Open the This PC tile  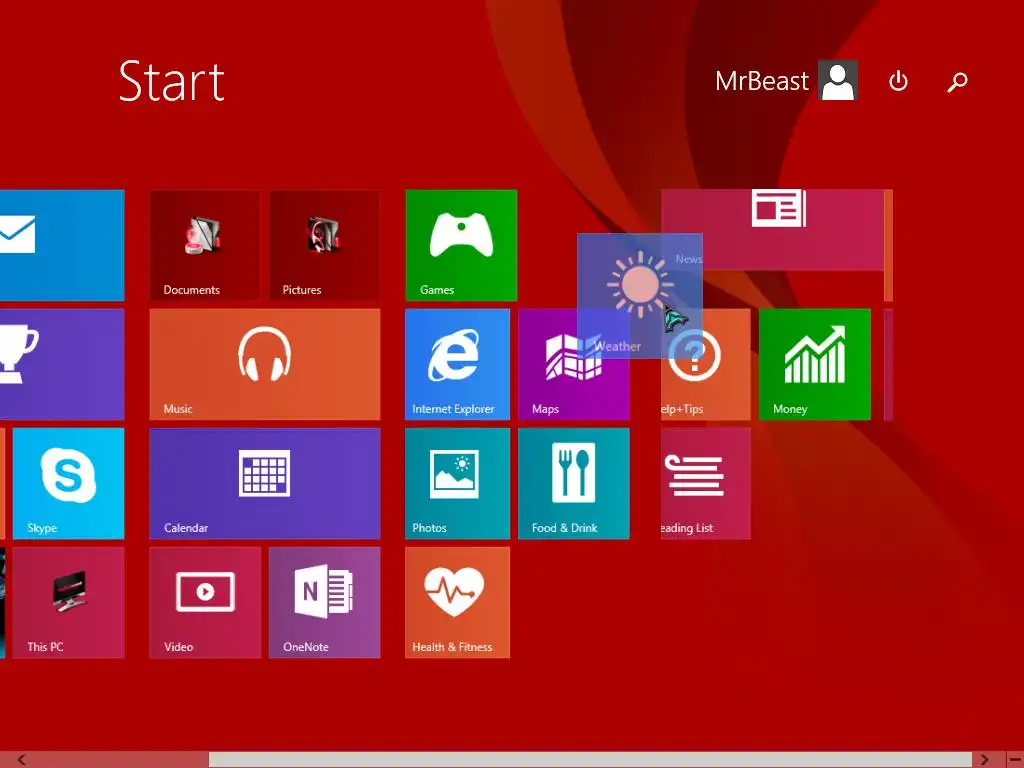69,602
